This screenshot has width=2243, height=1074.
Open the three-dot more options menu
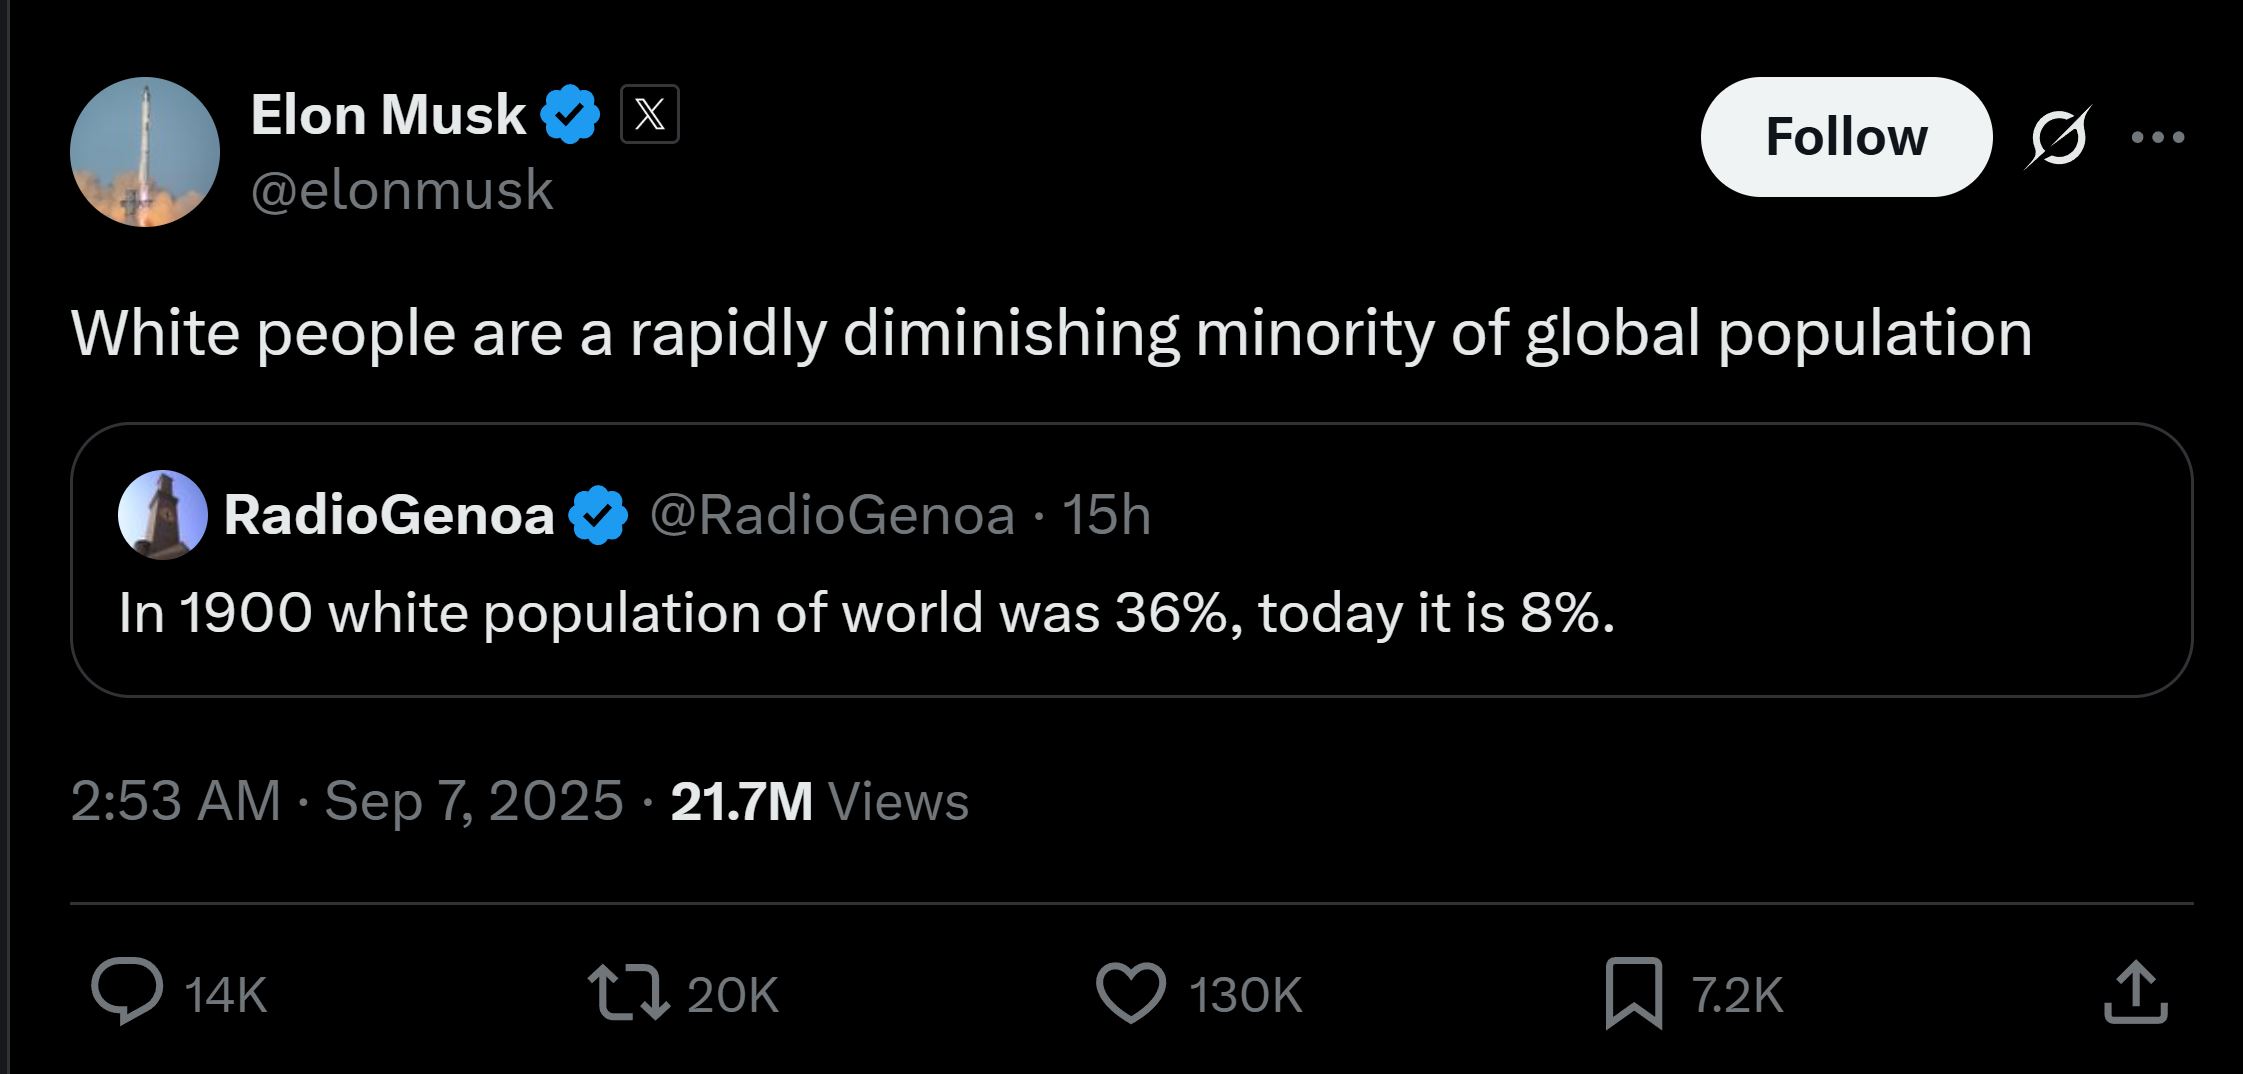2157,137
